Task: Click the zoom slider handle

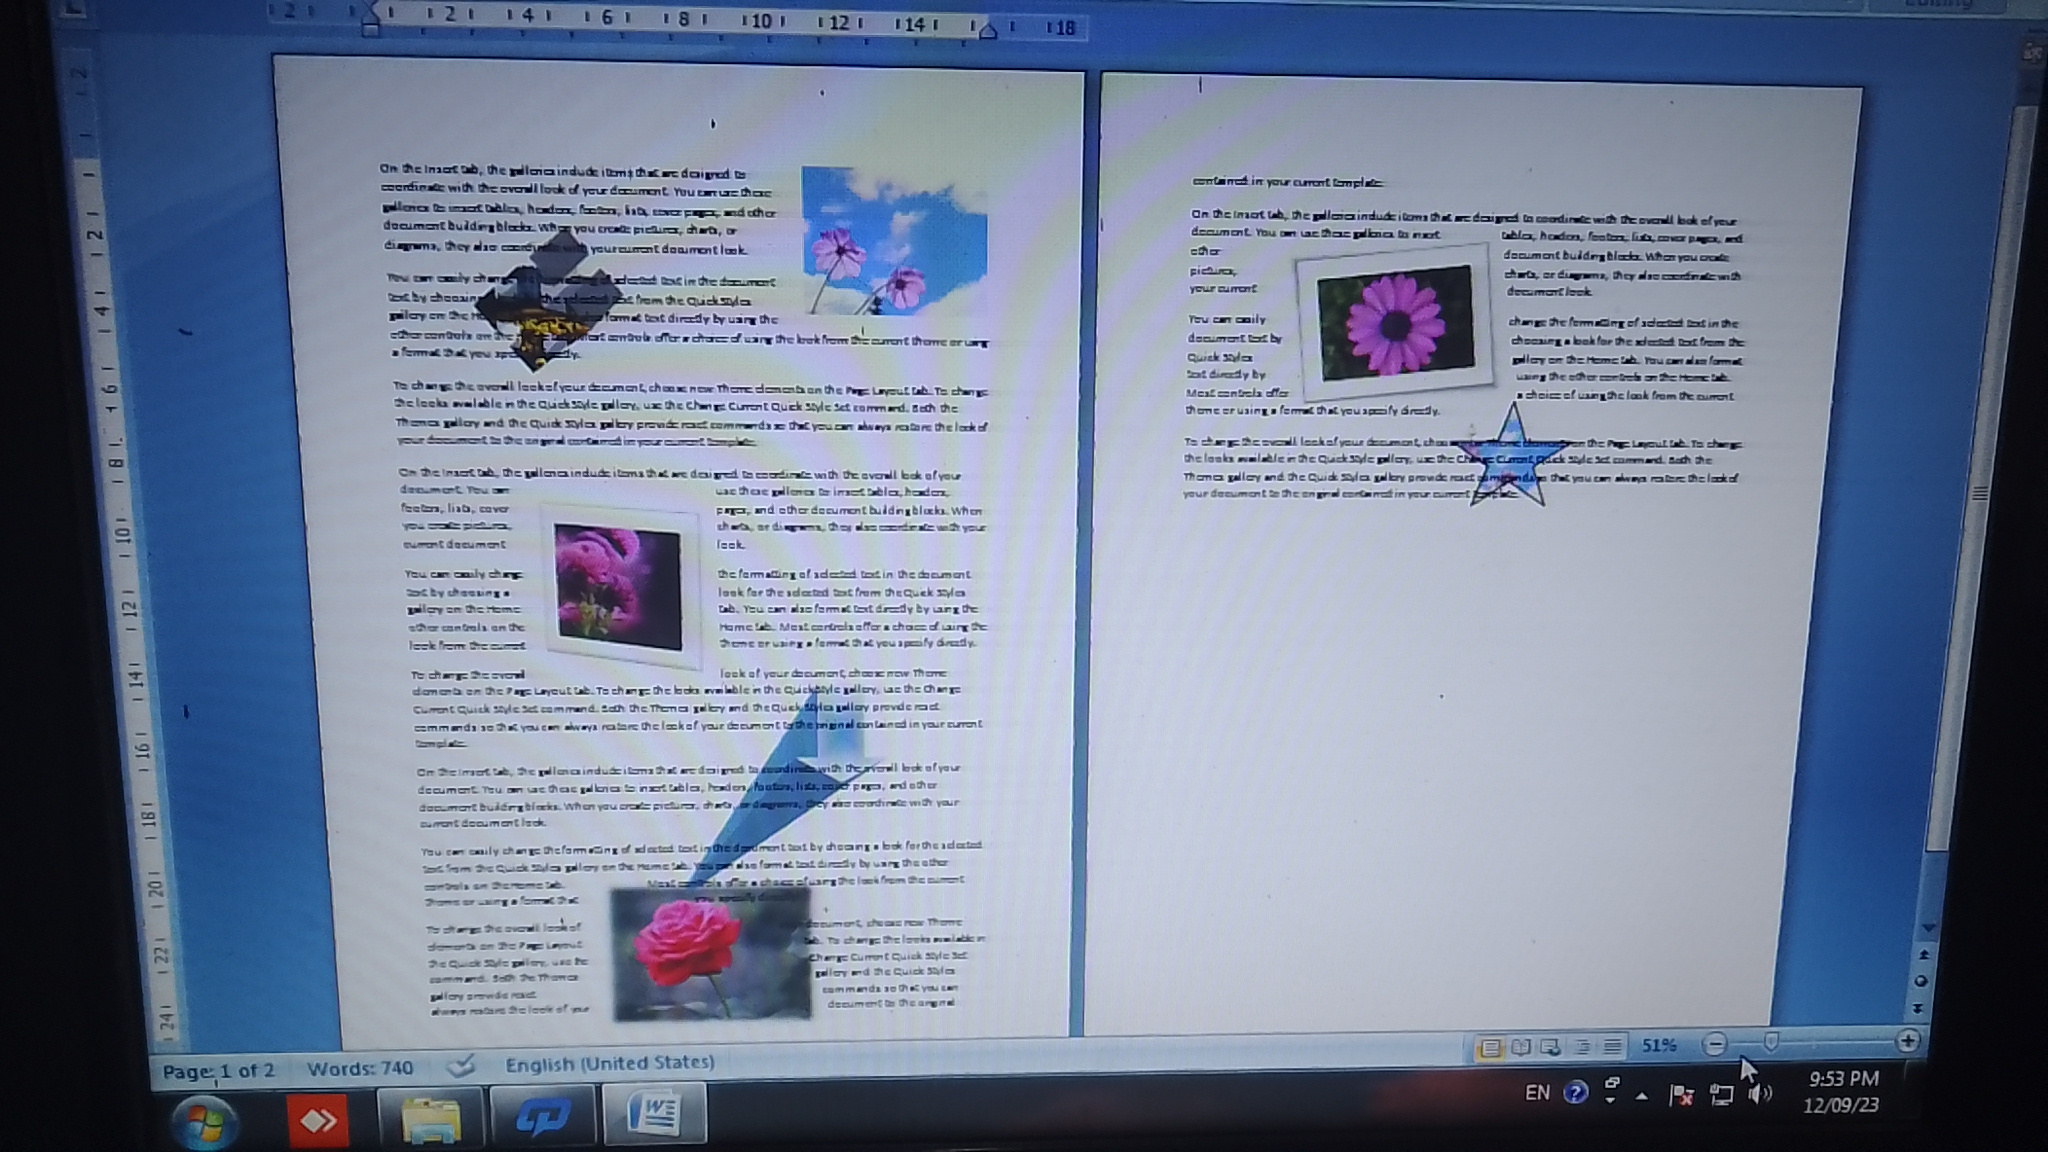Action: (x=1771, y=1043)
